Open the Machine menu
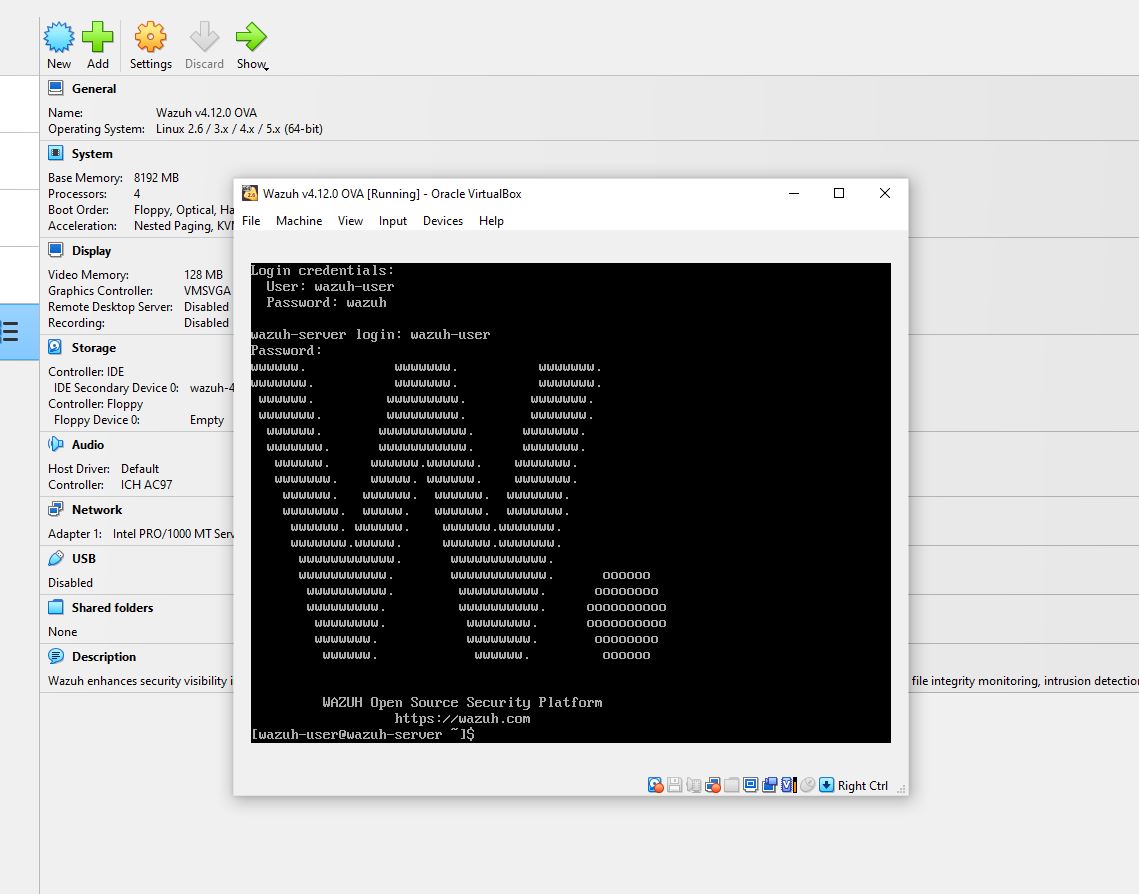Screen dimensions: 1139x894 (299, 221)
